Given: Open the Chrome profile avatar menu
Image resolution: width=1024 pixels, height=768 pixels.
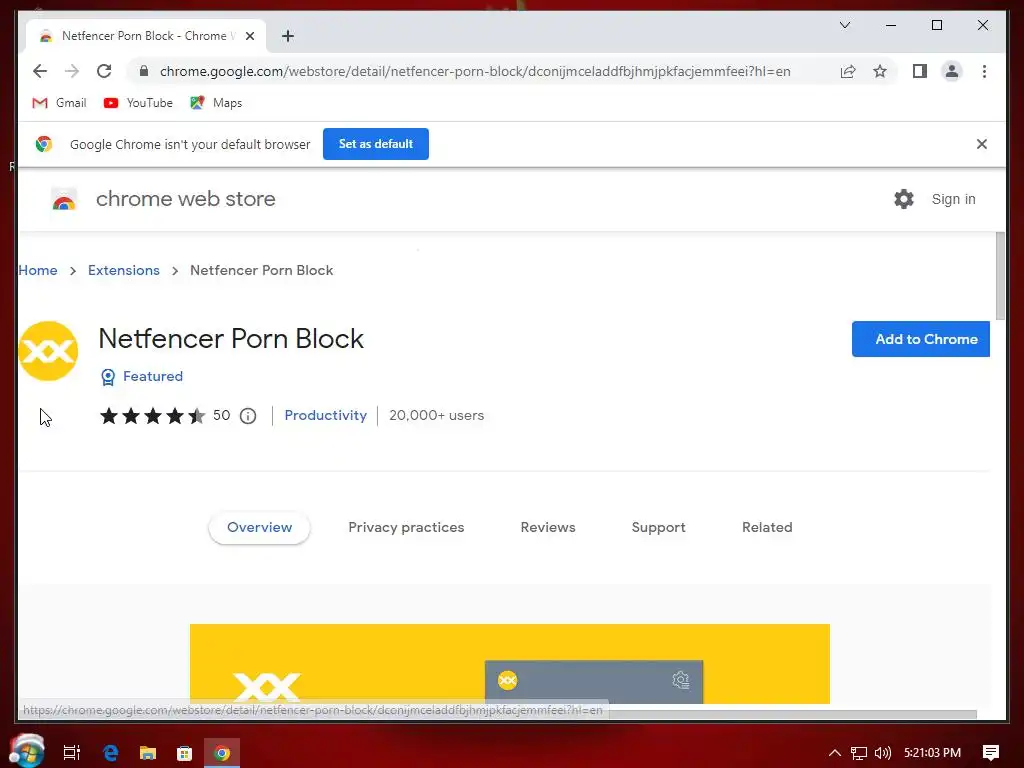Looking at the screenshot, I should coord(952,71).
